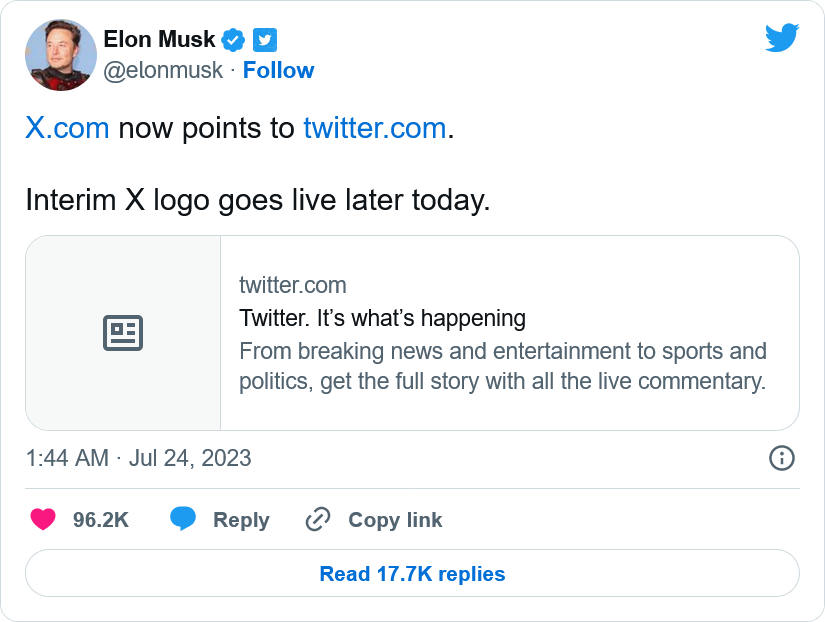Click the Reply text label

click(x=241, y=520)
